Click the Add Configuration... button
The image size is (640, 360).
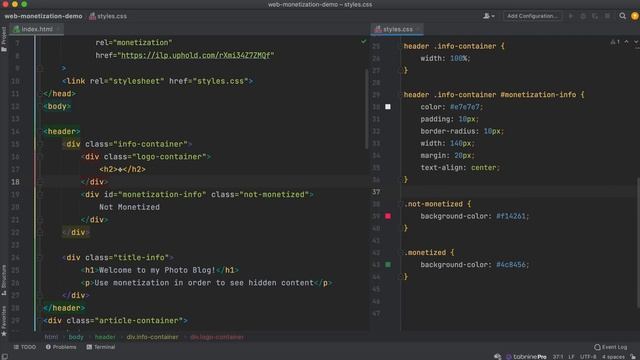(532, 16)
